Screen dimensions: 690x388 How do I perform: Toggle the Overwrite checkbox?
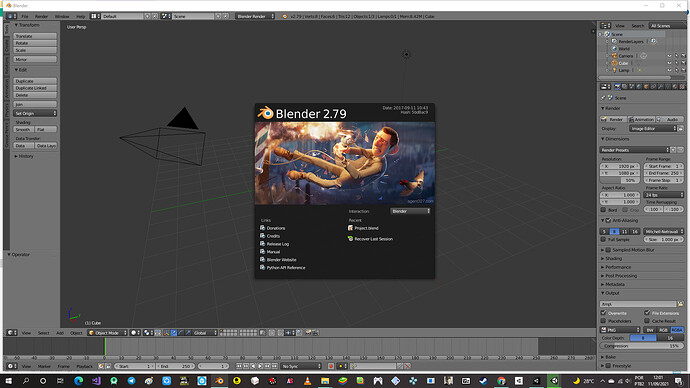(604, 313)
